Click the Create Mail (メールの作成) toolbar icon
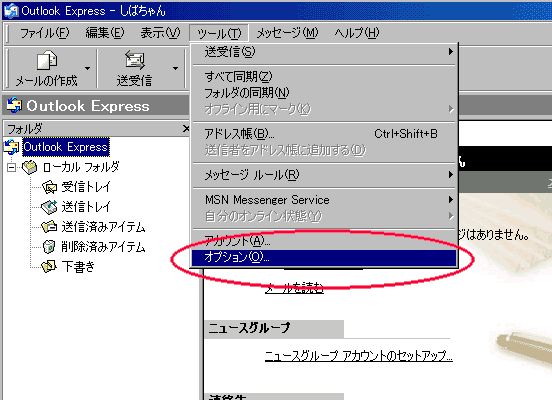 tap(46, 60)
